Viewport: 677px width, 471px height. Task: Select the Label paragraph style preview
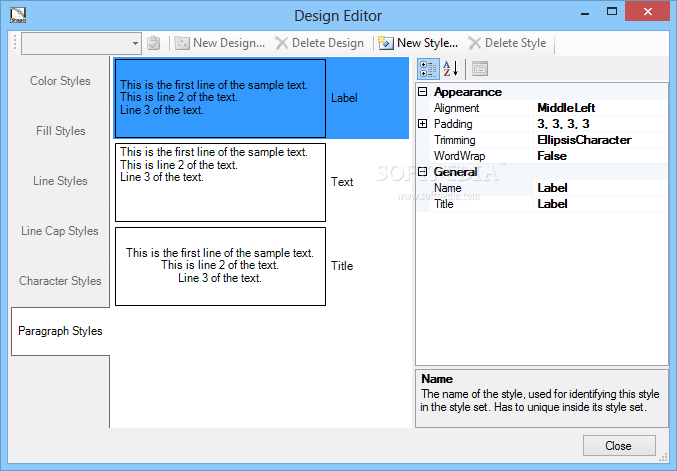(220, 98)
